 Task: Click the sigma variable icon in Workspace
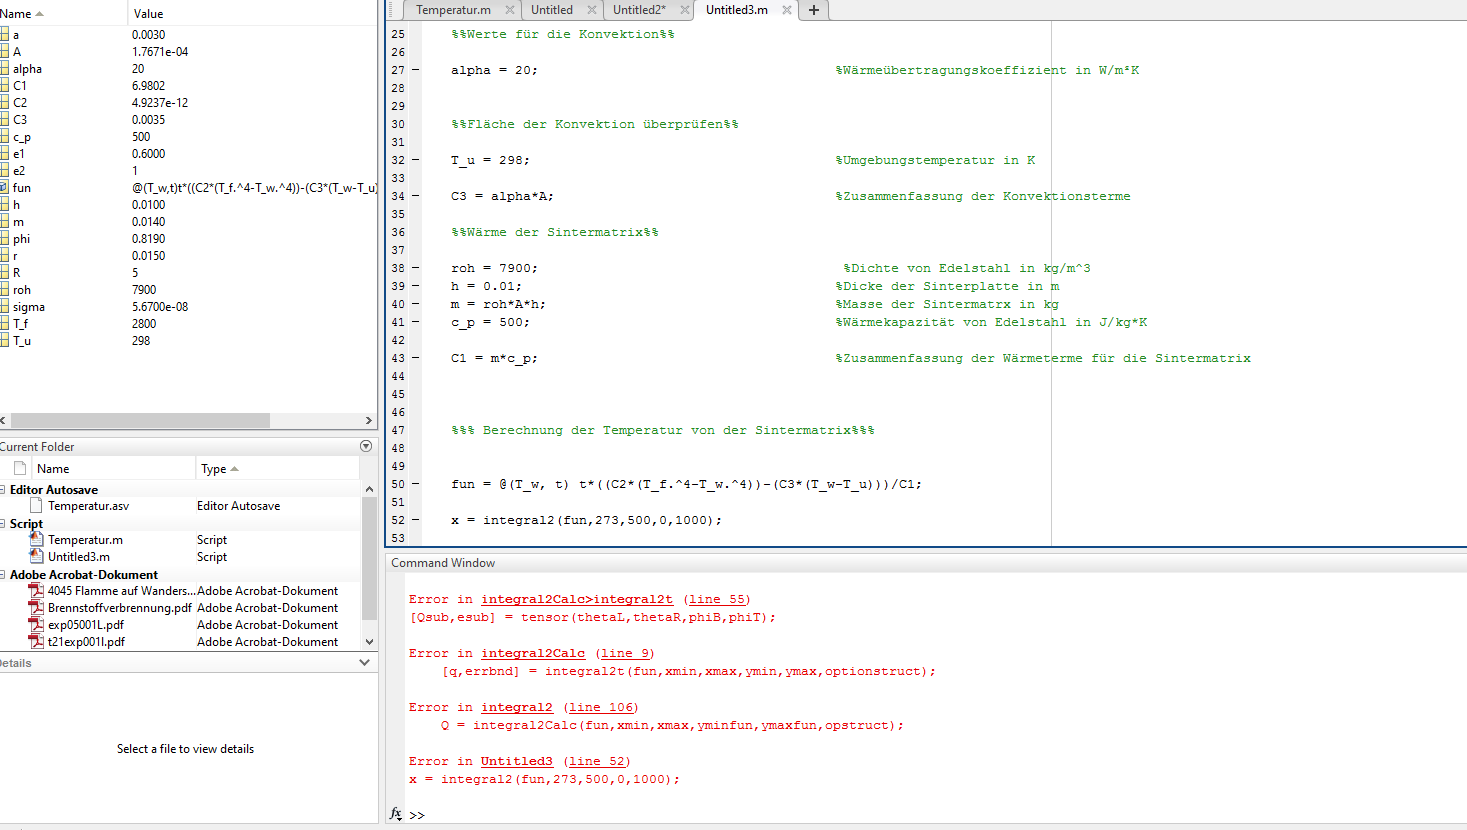pos(4,307)
